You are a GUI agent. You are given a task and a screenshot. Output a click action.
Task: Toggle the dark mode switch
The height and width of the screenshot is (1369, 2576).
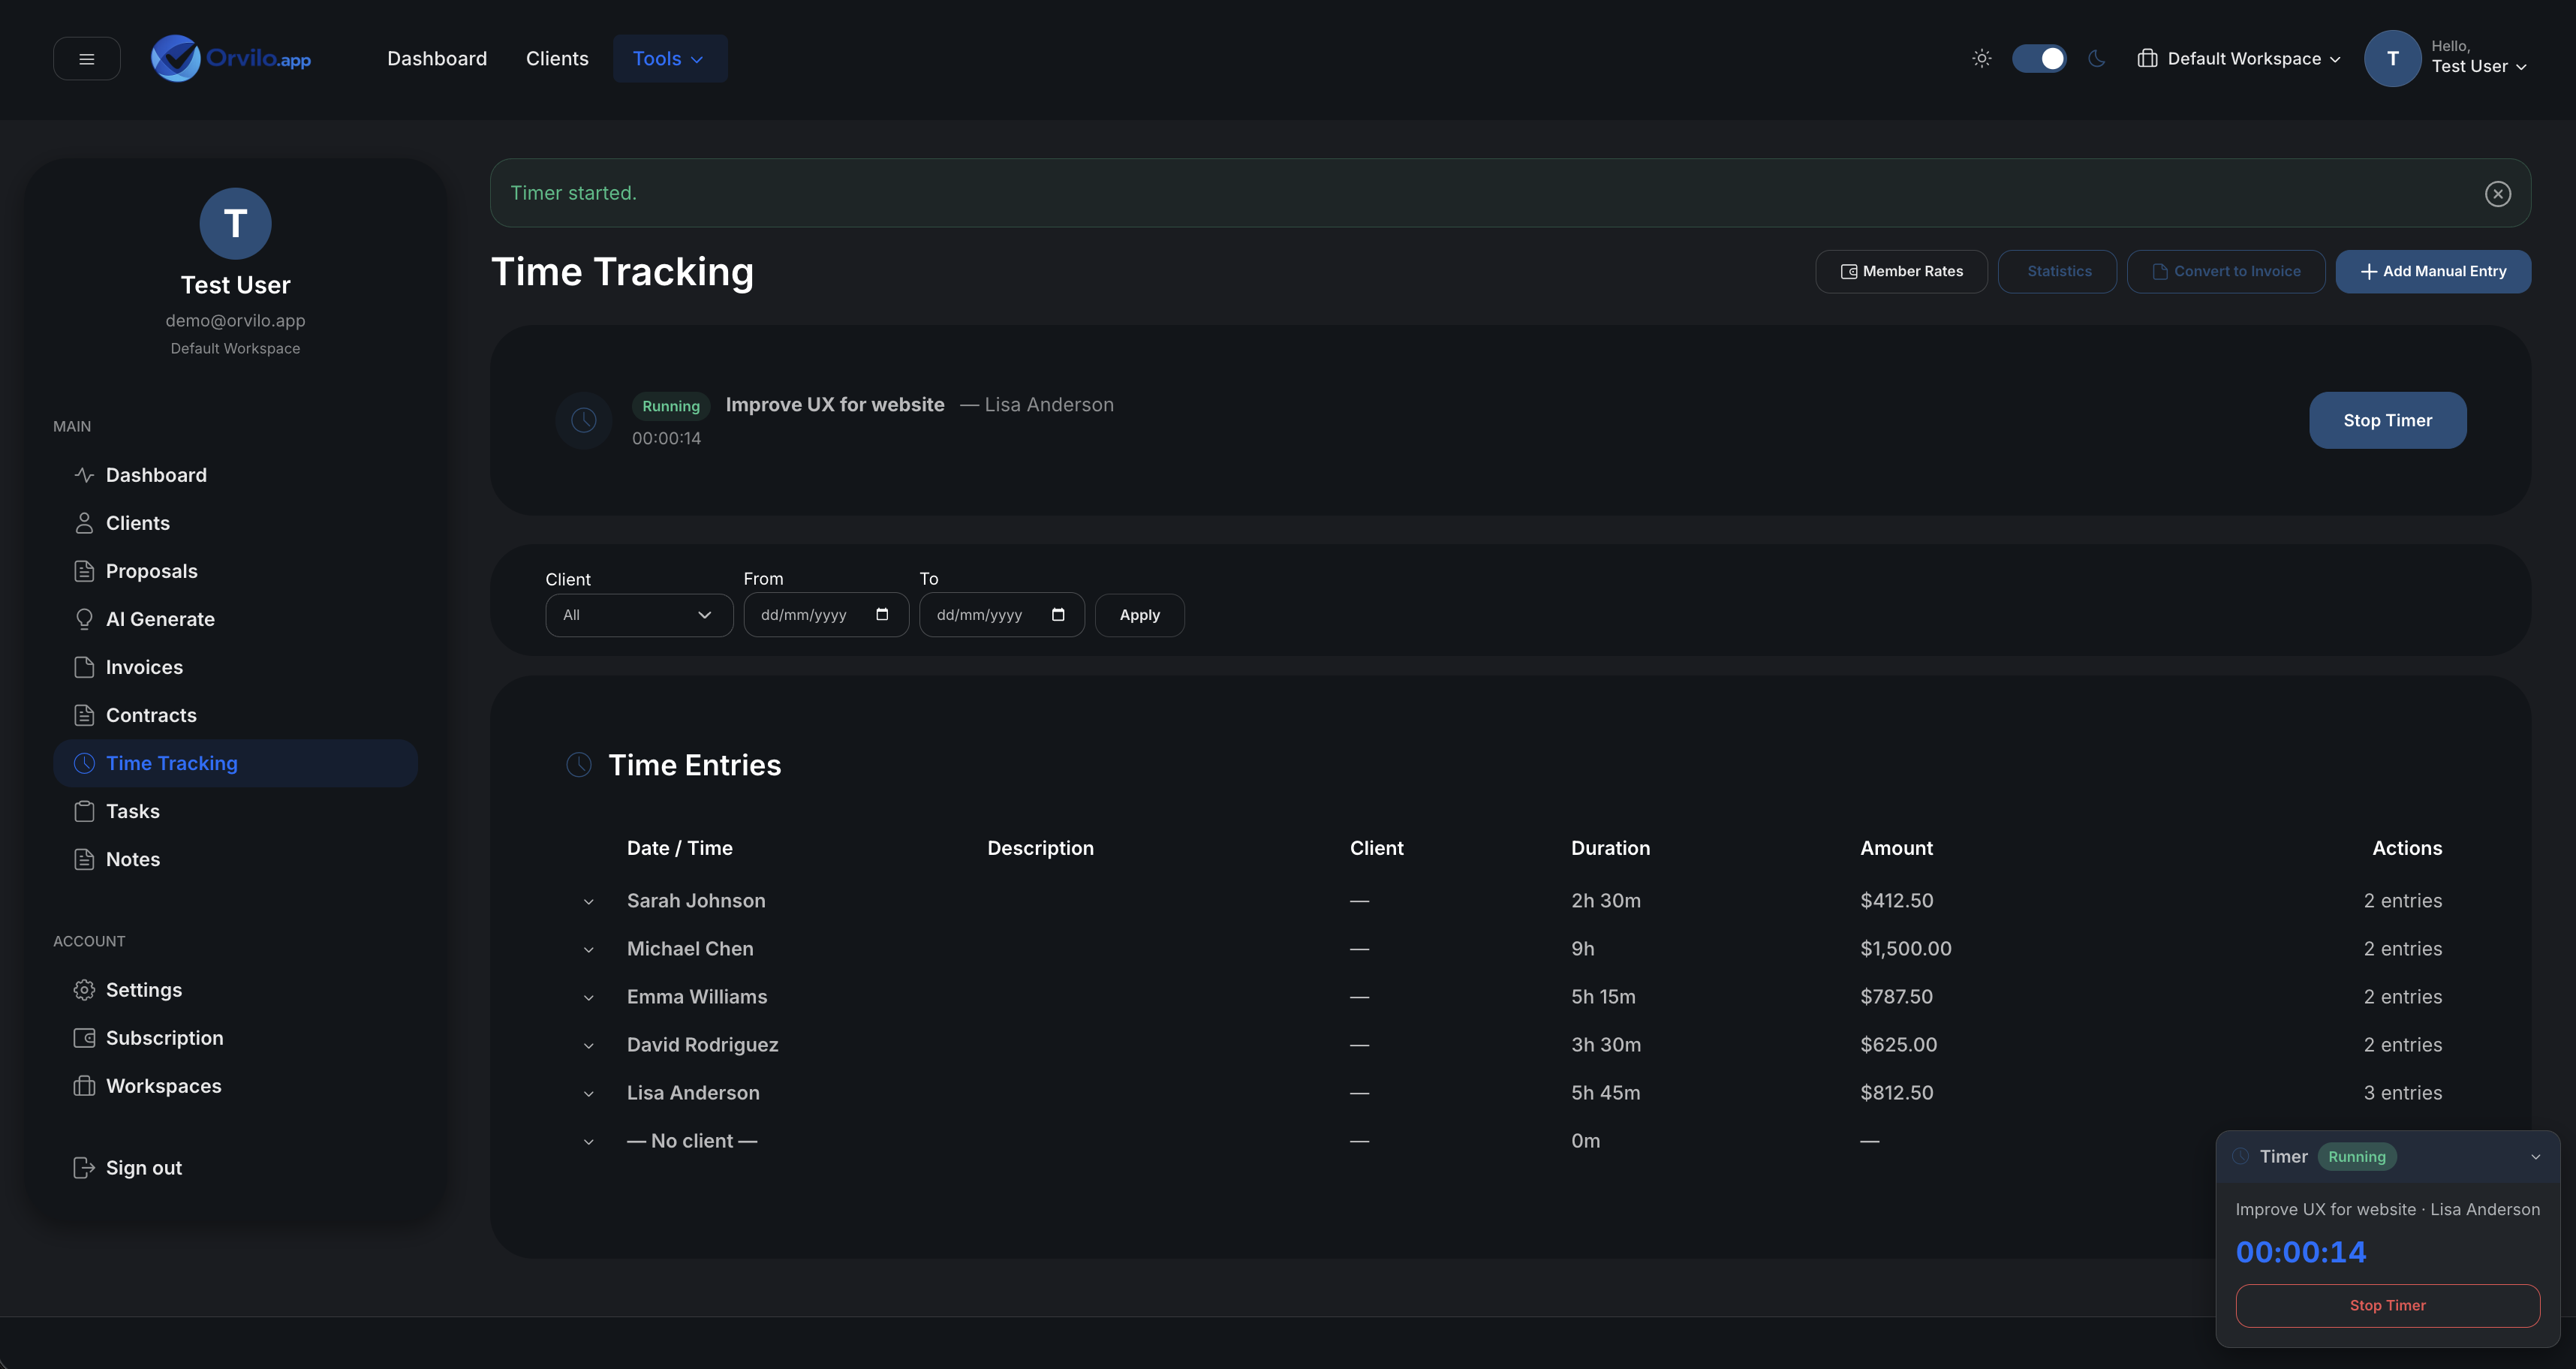point(2040,58)
